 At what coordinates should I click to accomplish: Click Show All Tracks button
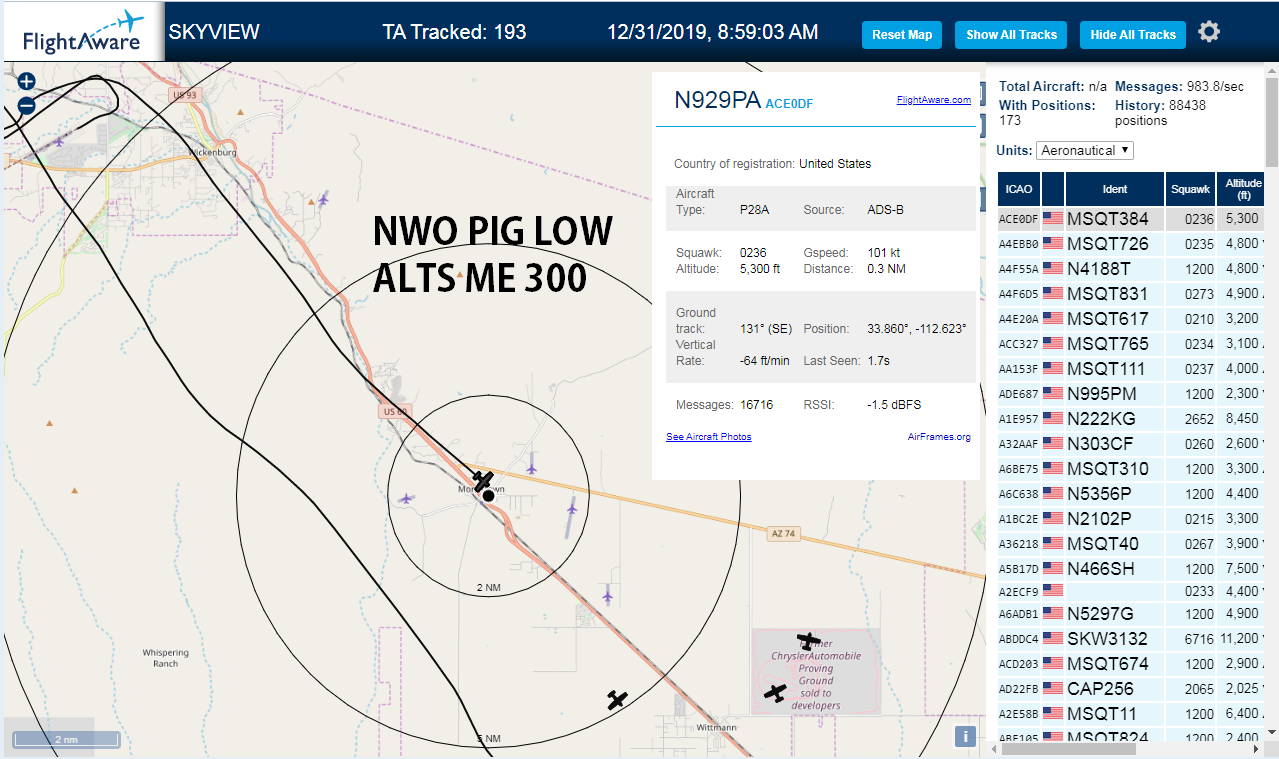(1011, 35)
